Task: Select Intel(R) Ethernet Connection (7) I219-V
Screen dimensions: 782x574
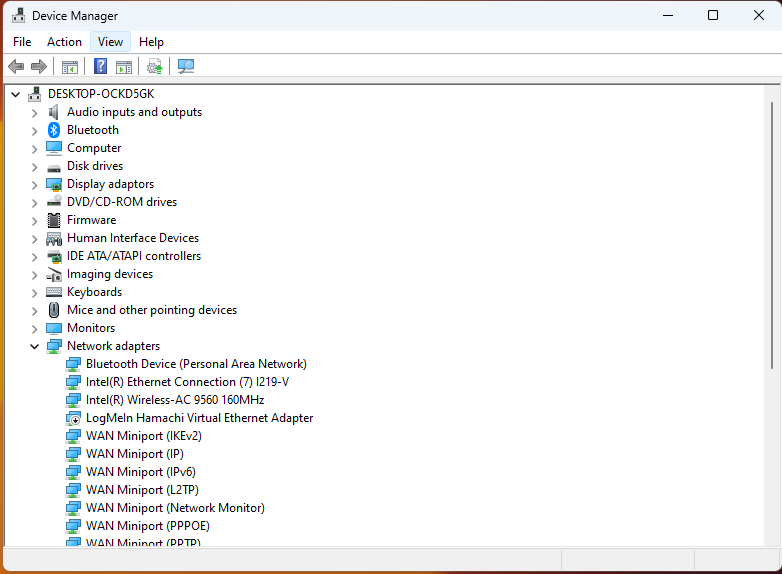Action: click(x=188, y=382)
